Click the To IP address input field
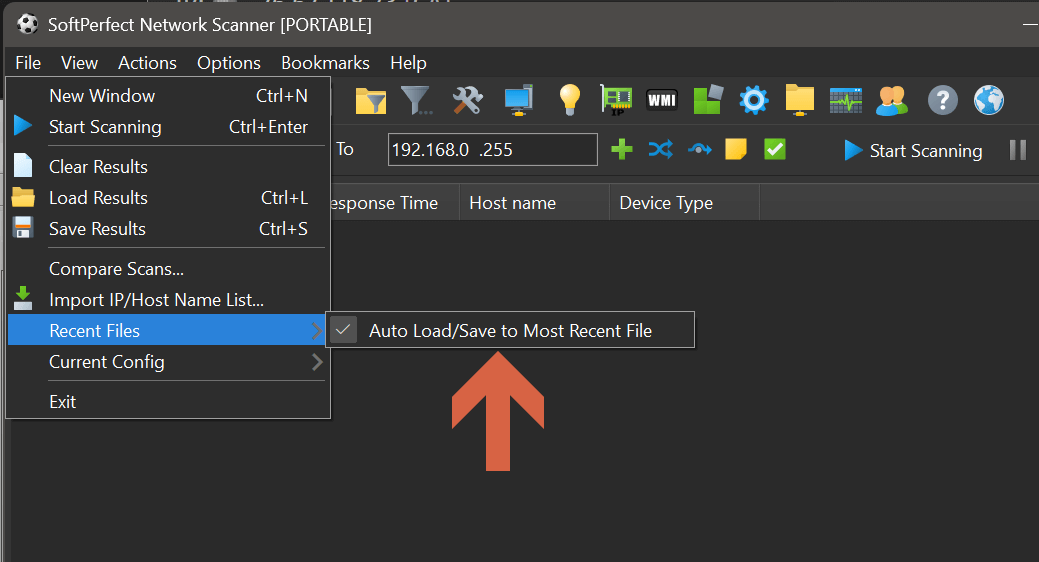 492,150
